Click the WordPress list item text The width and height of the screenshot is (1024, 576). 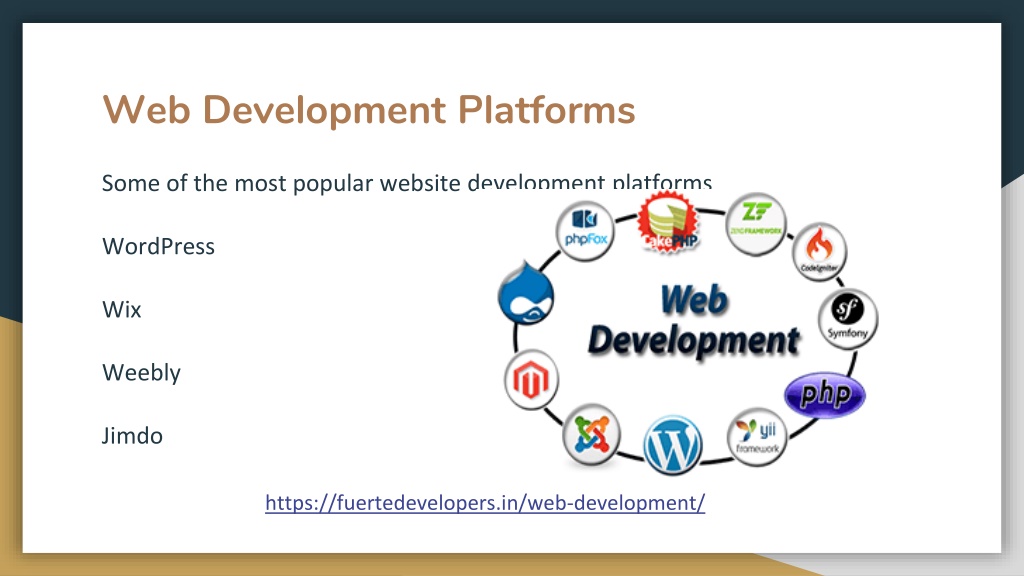point(158,246)
